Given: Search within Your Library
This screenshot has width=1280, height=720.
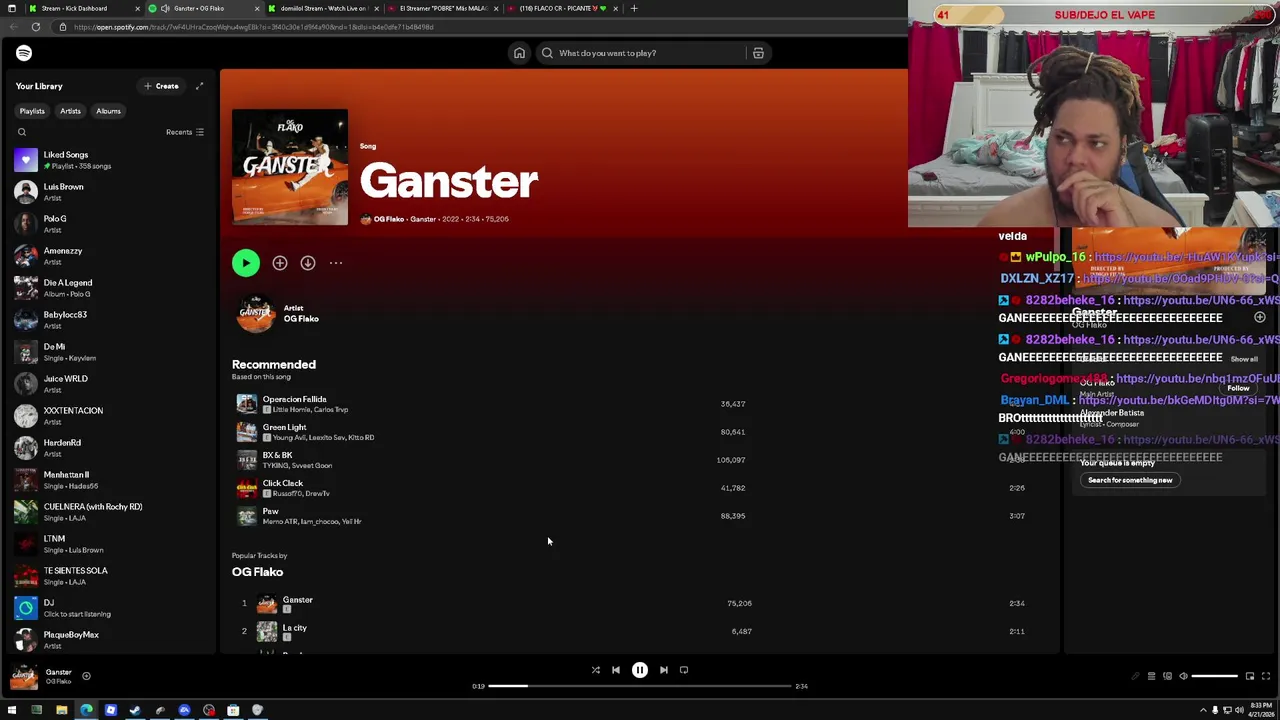Looking at the screenshot, I should (x=22, y=132).
